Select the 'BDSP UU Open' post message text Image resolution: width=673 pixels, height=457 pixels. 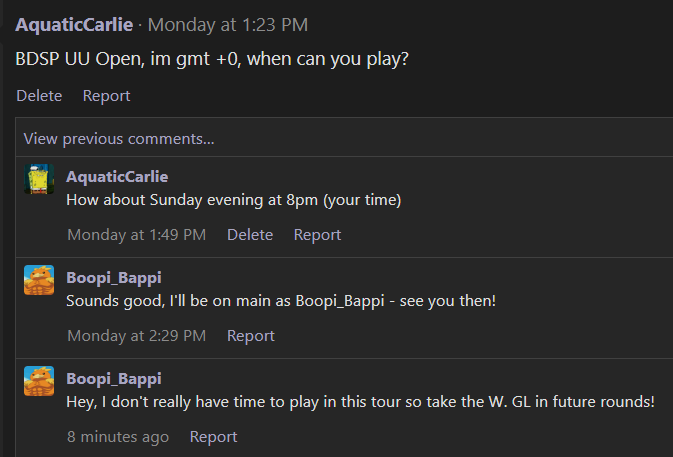click(x=212, y=59)
